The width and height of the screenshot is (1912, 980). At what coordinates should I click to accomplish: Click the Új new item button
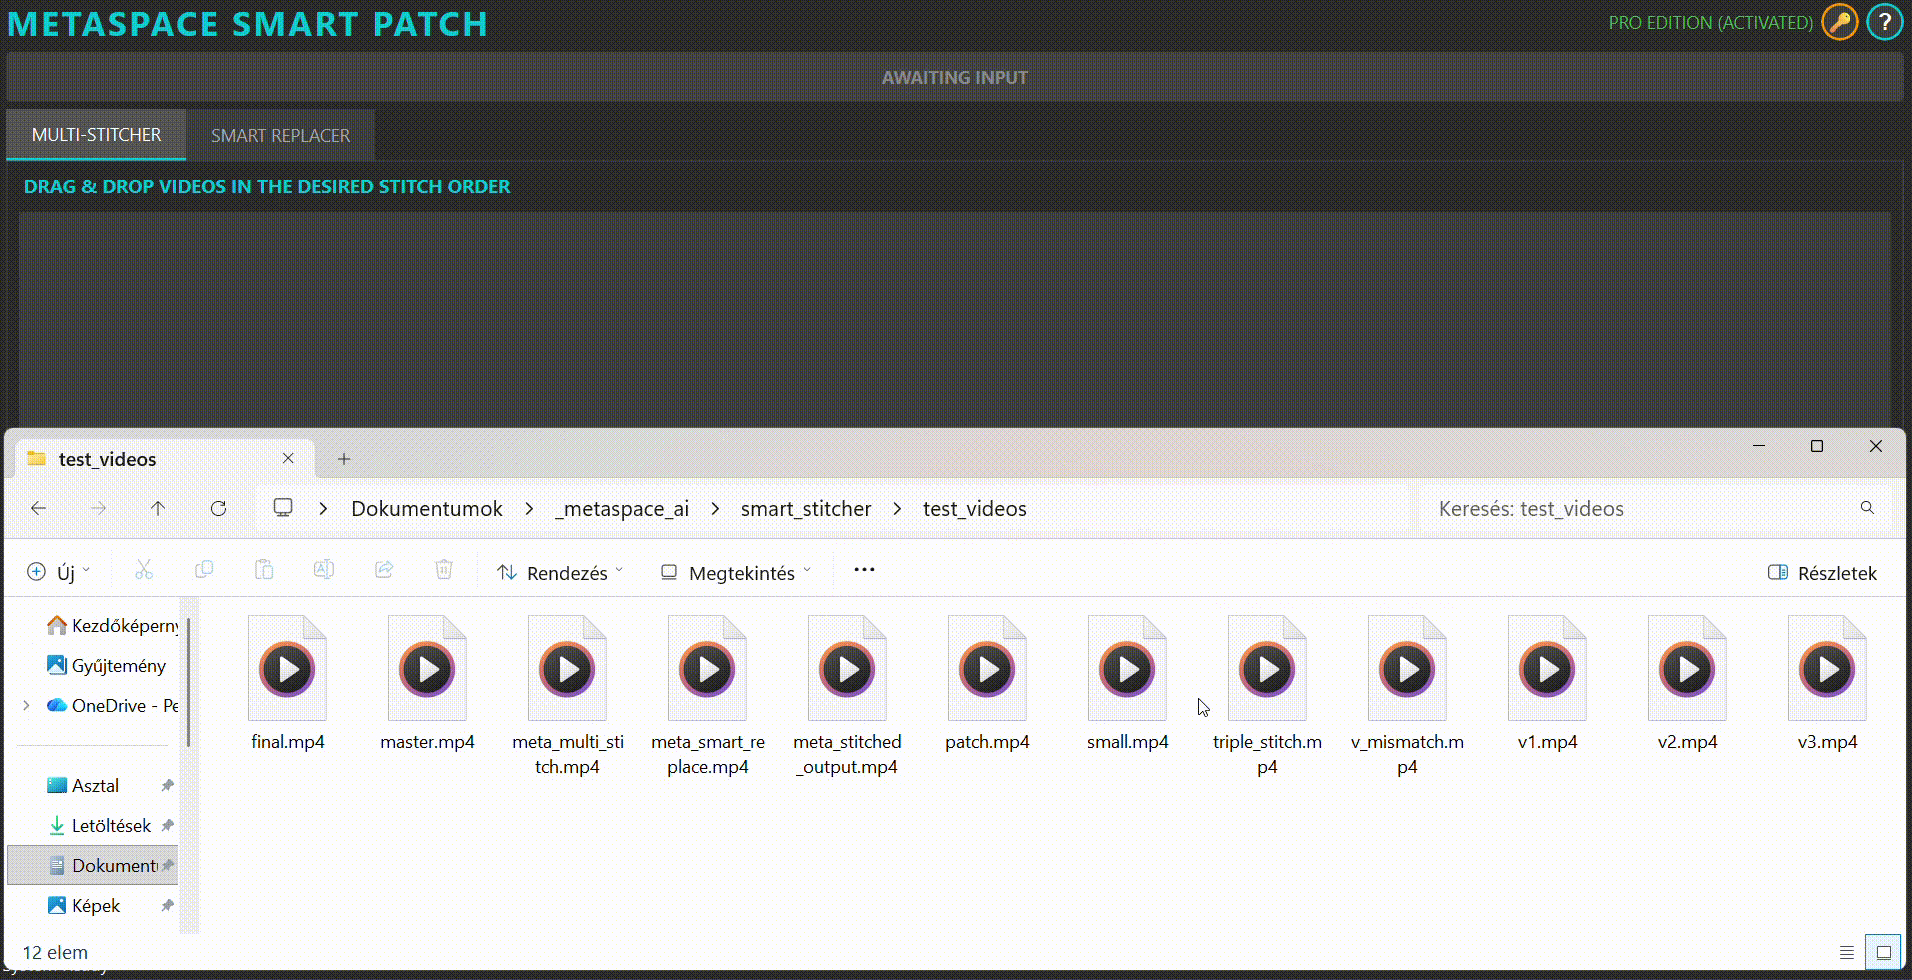coord(58,572)
